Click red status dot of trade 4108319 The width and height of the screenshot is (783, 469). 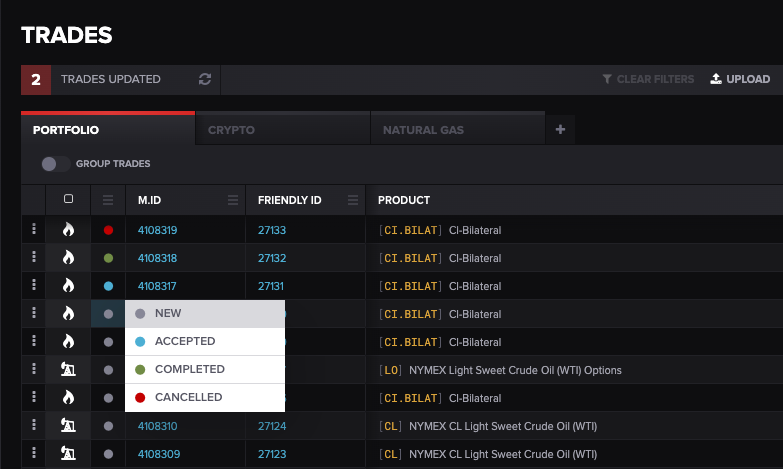pos(108,230)
